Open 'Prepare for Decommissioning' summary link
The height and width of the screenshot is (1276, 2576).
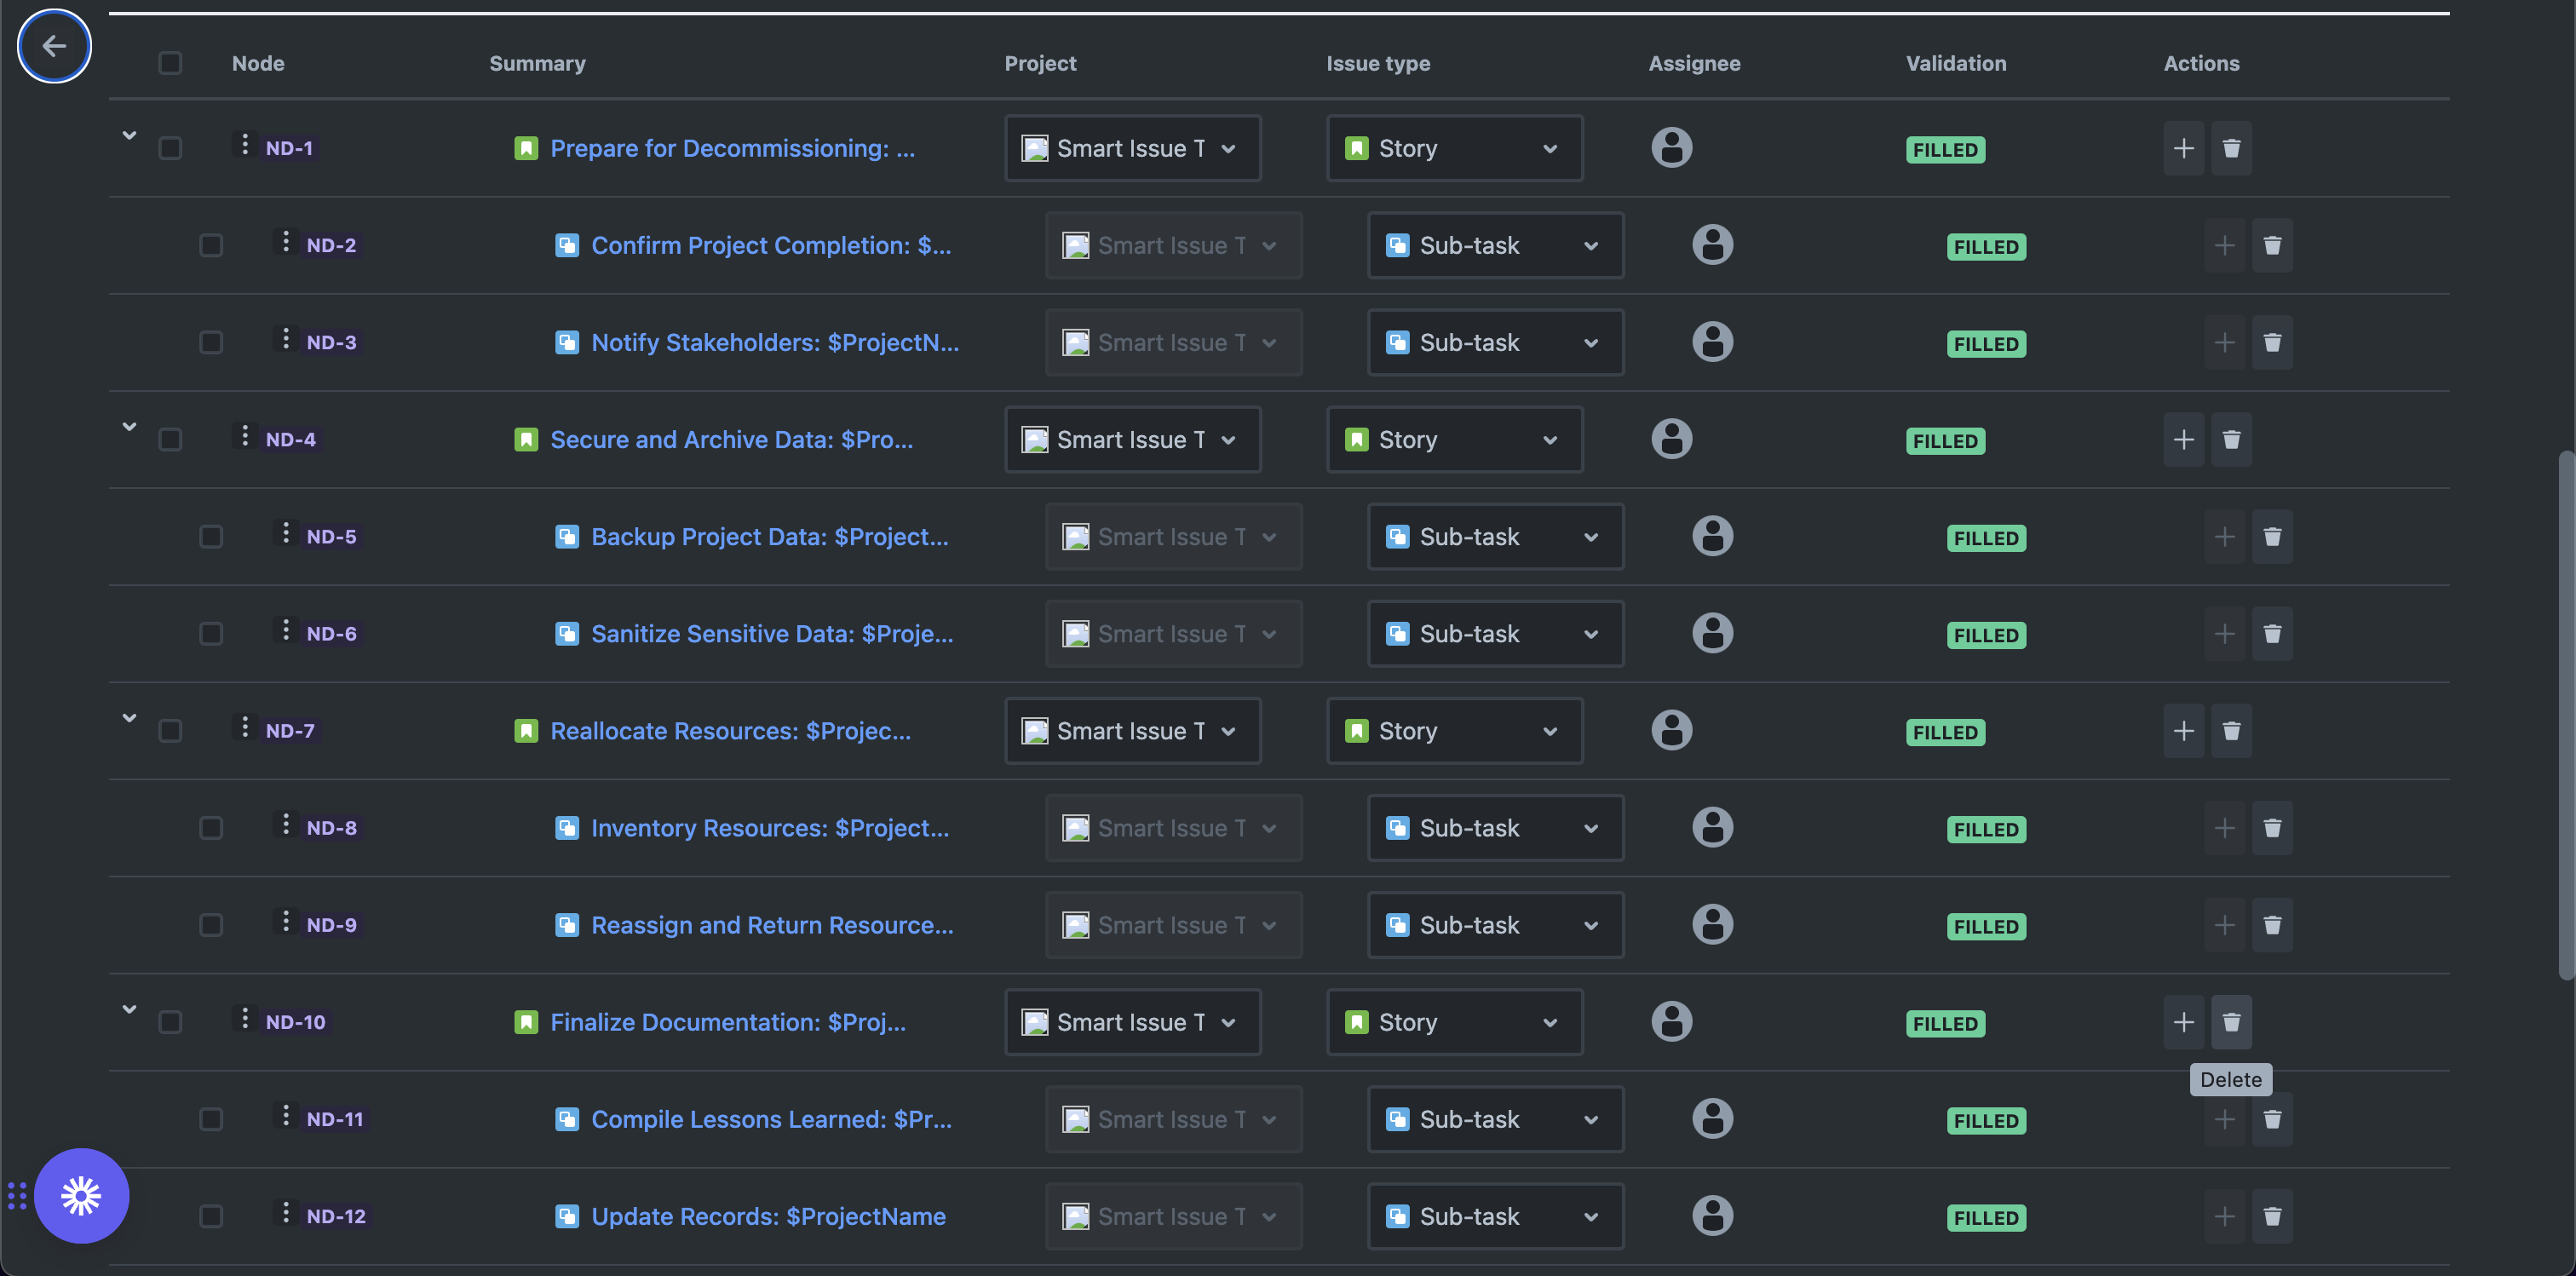pyautogui.click(x=731, y=148)
